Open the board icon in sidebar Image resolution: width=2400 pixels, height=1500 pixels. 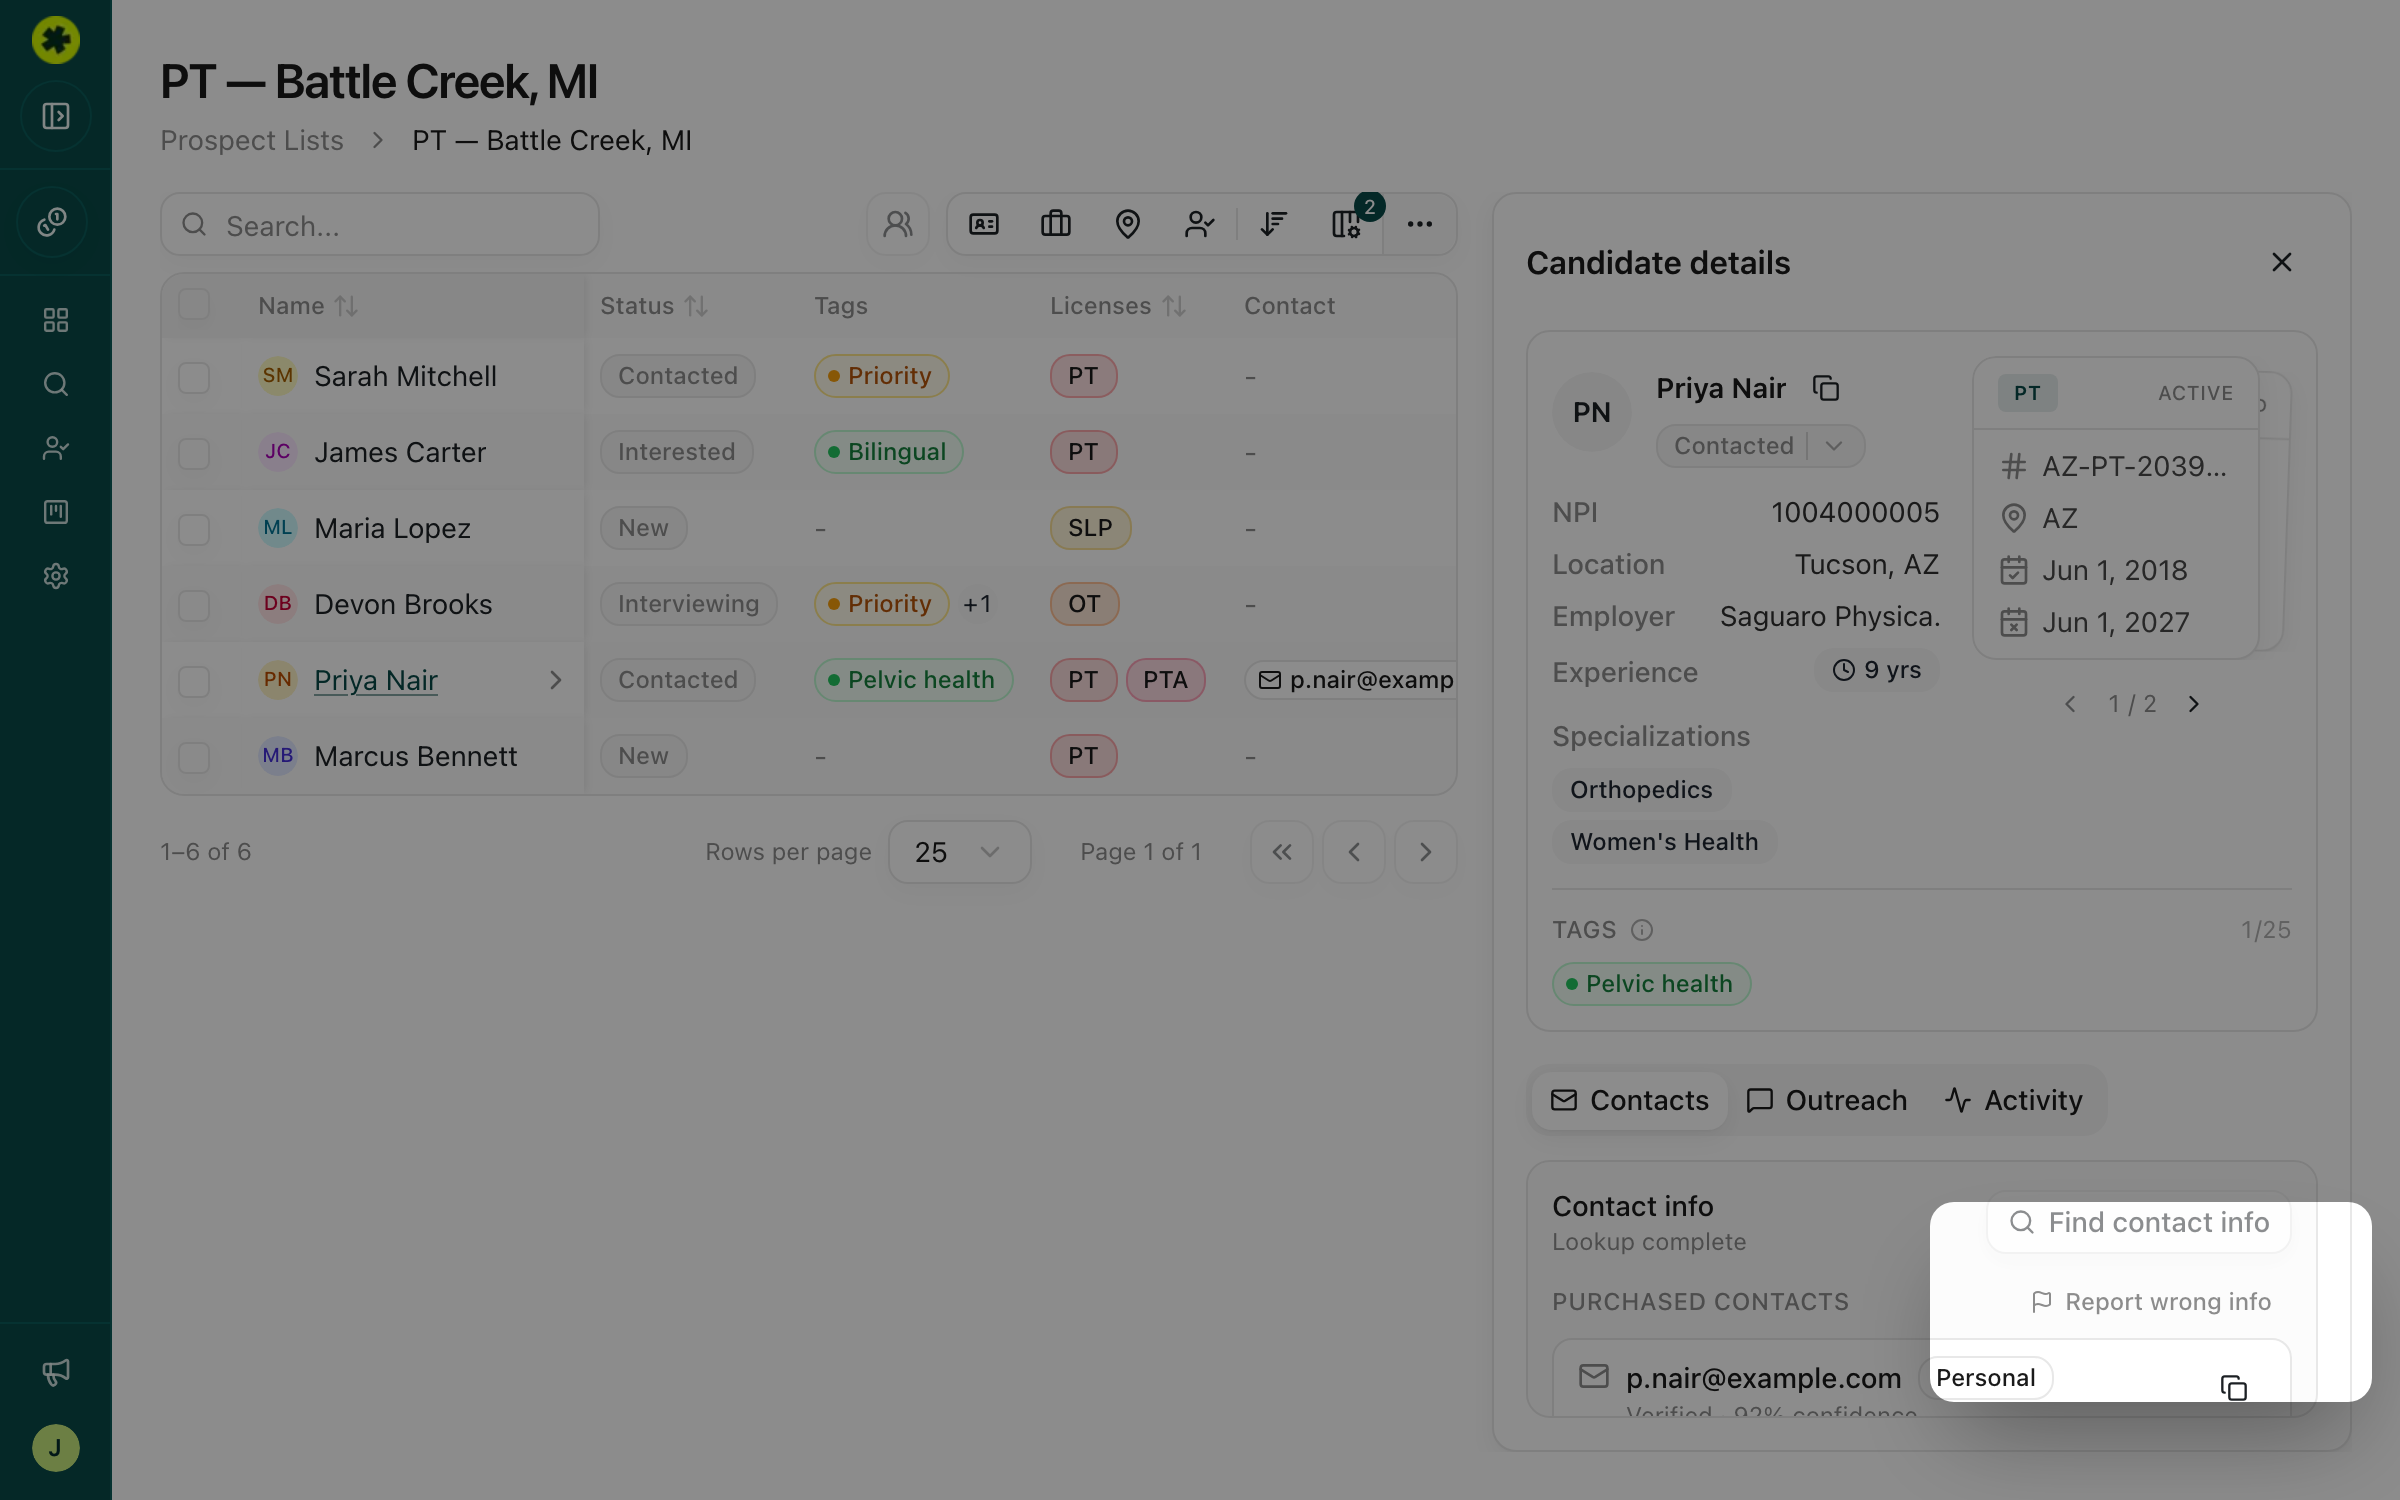tap(56, 512)
